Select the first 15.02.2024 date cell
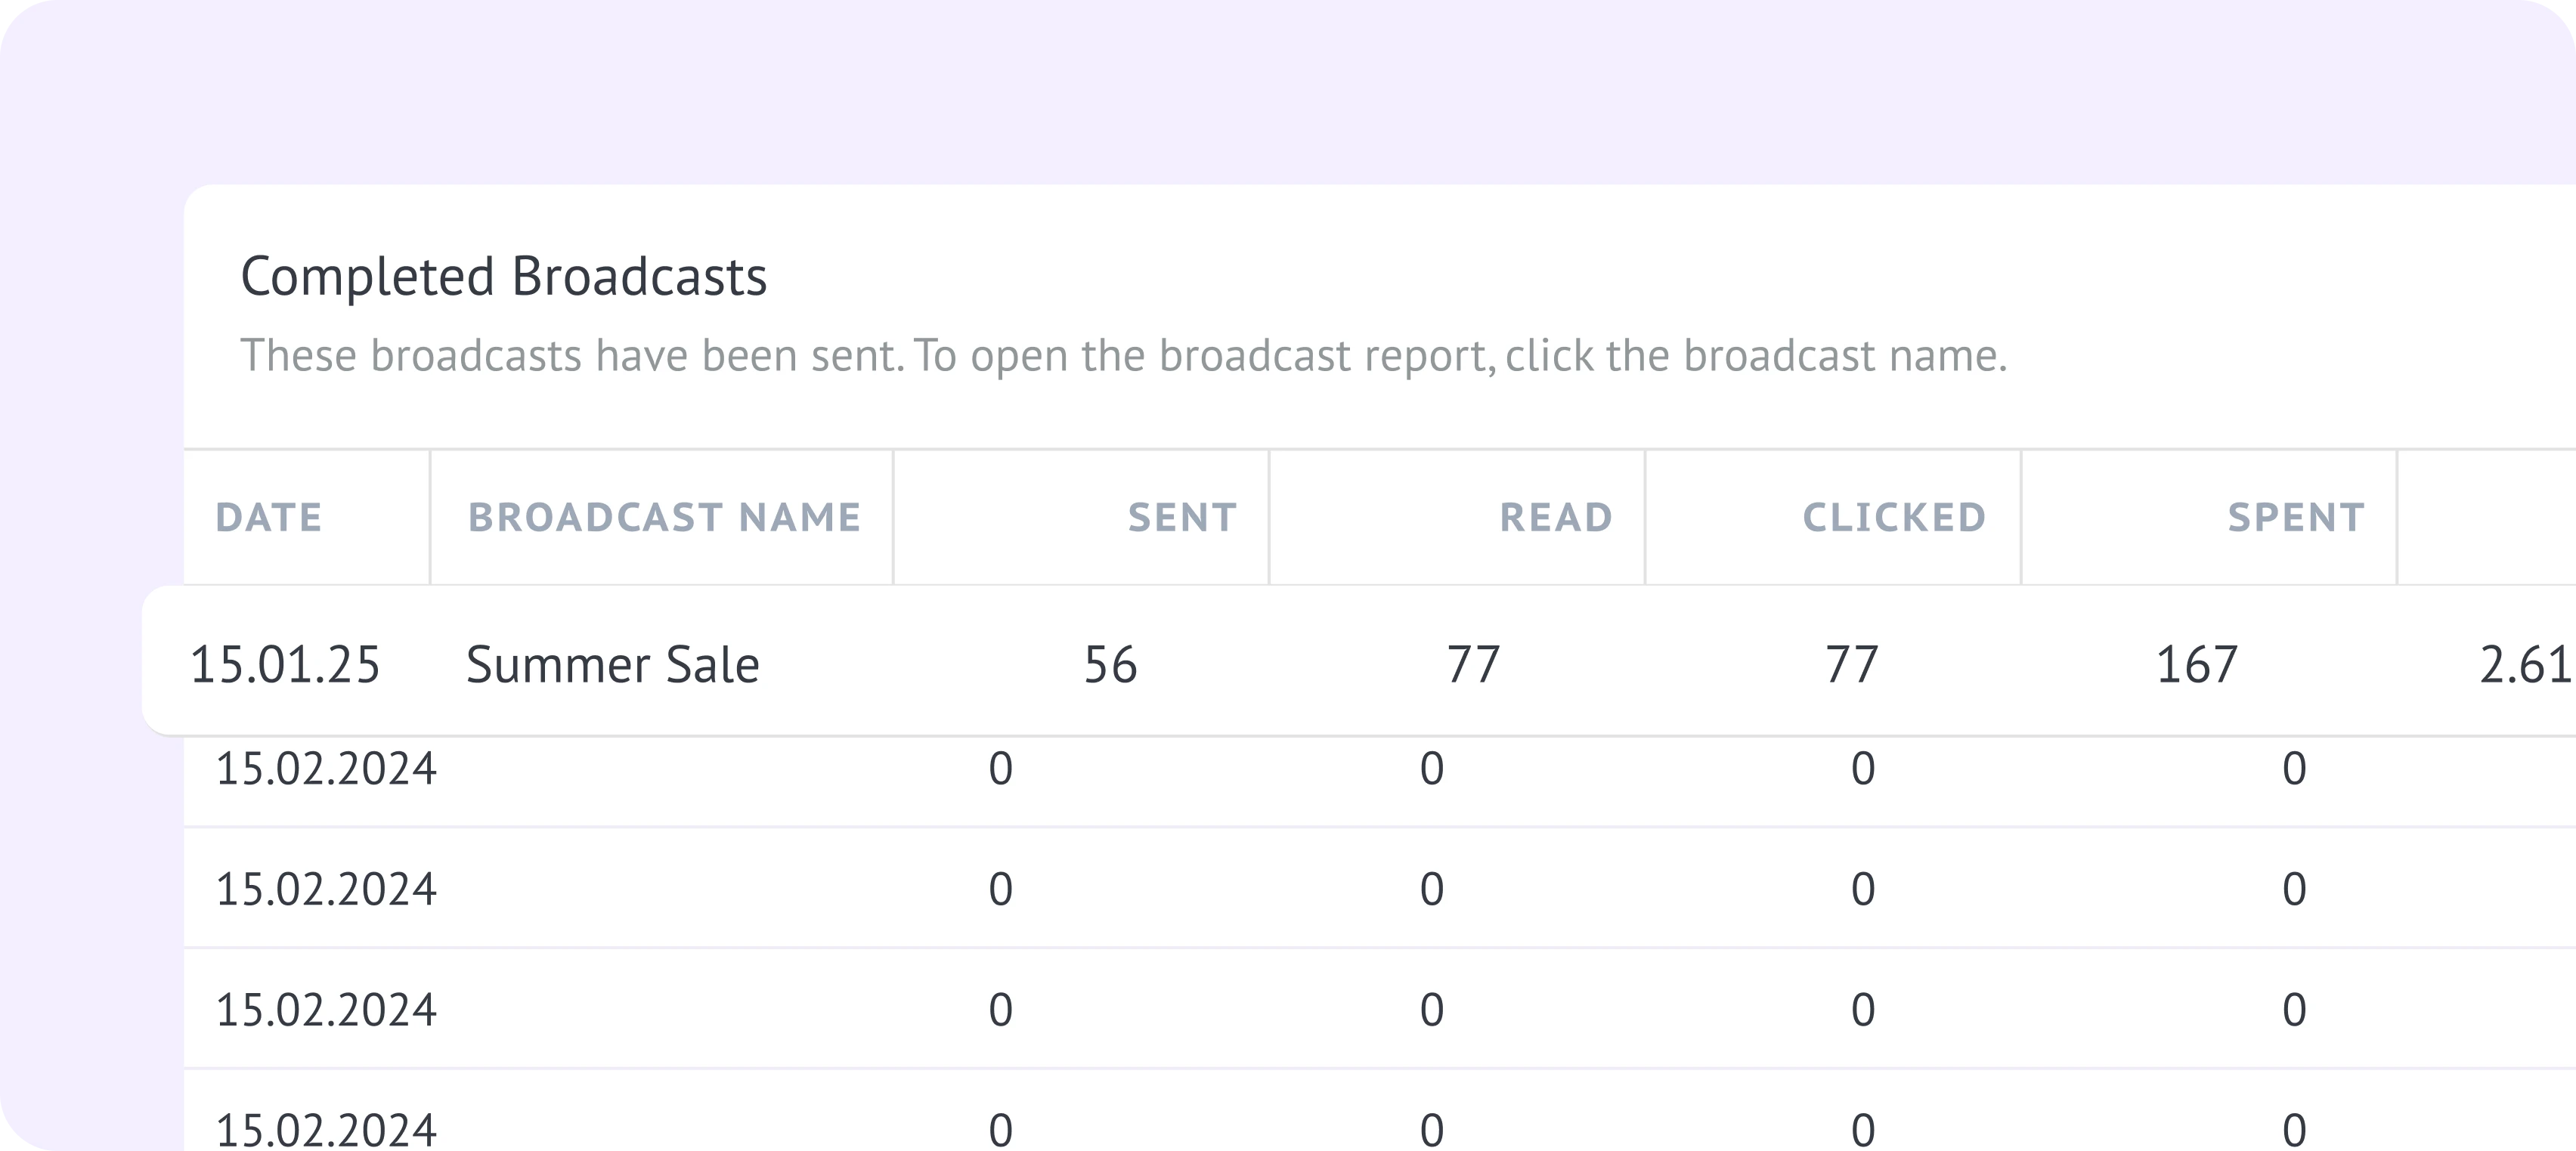The height and width of the screenshot is (1151, 2576). pos(326,769)
